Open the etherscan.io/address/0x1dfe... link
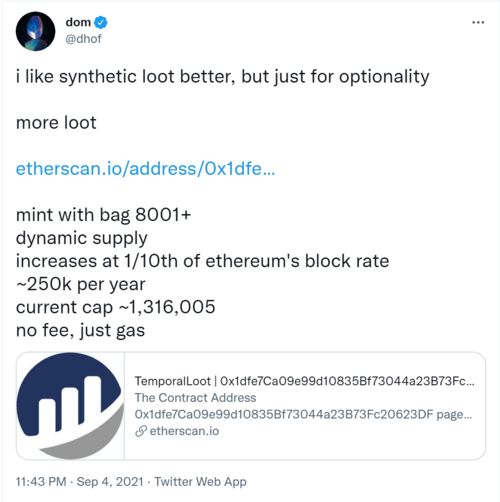500x502 pixels. [146, 169]
